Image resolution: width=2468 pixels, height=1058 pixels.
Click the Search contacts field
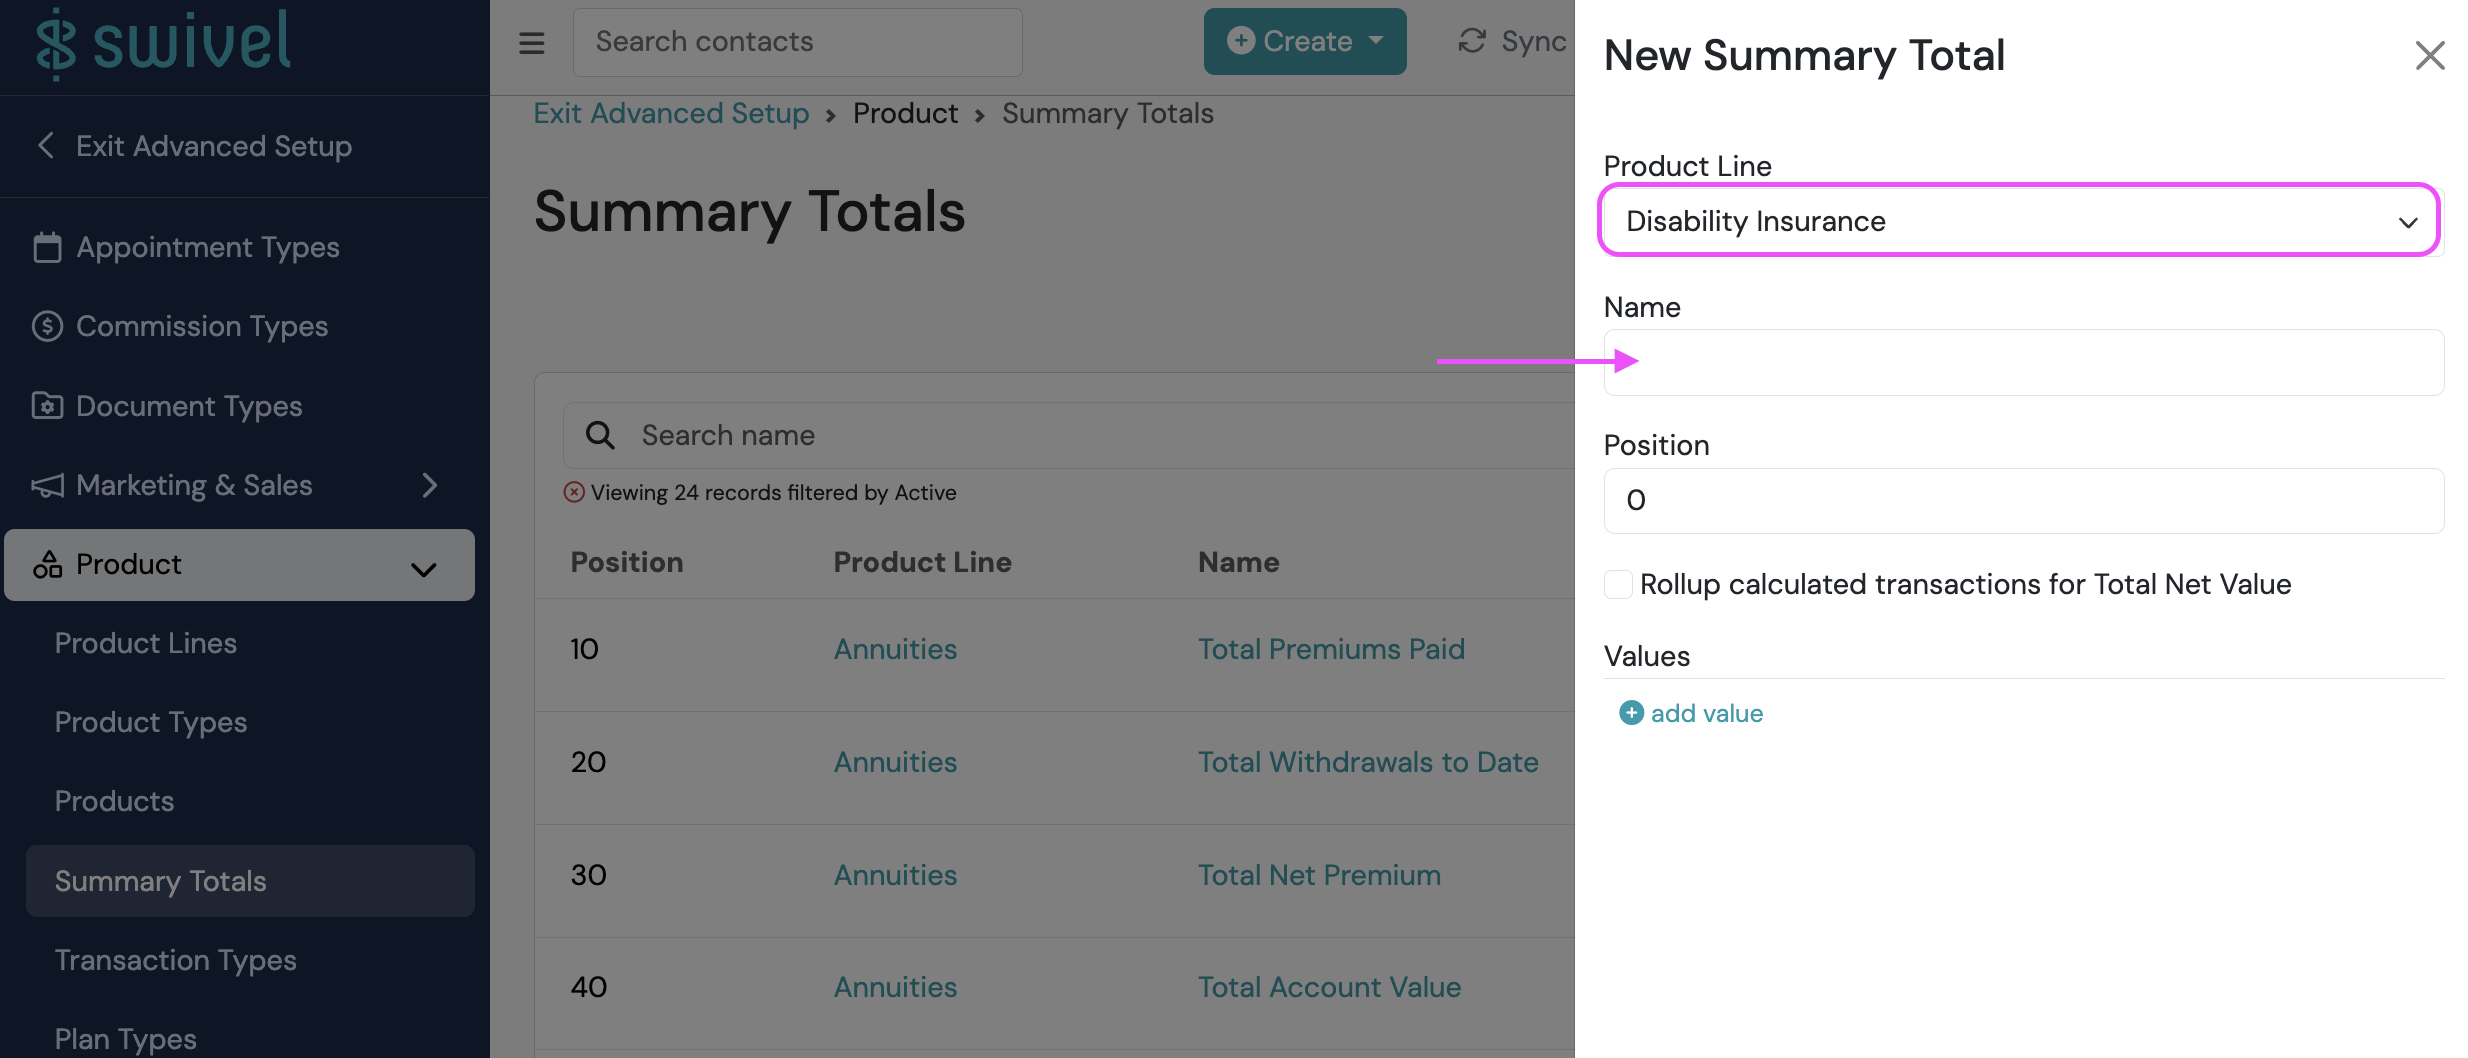[x=797, y=42]
